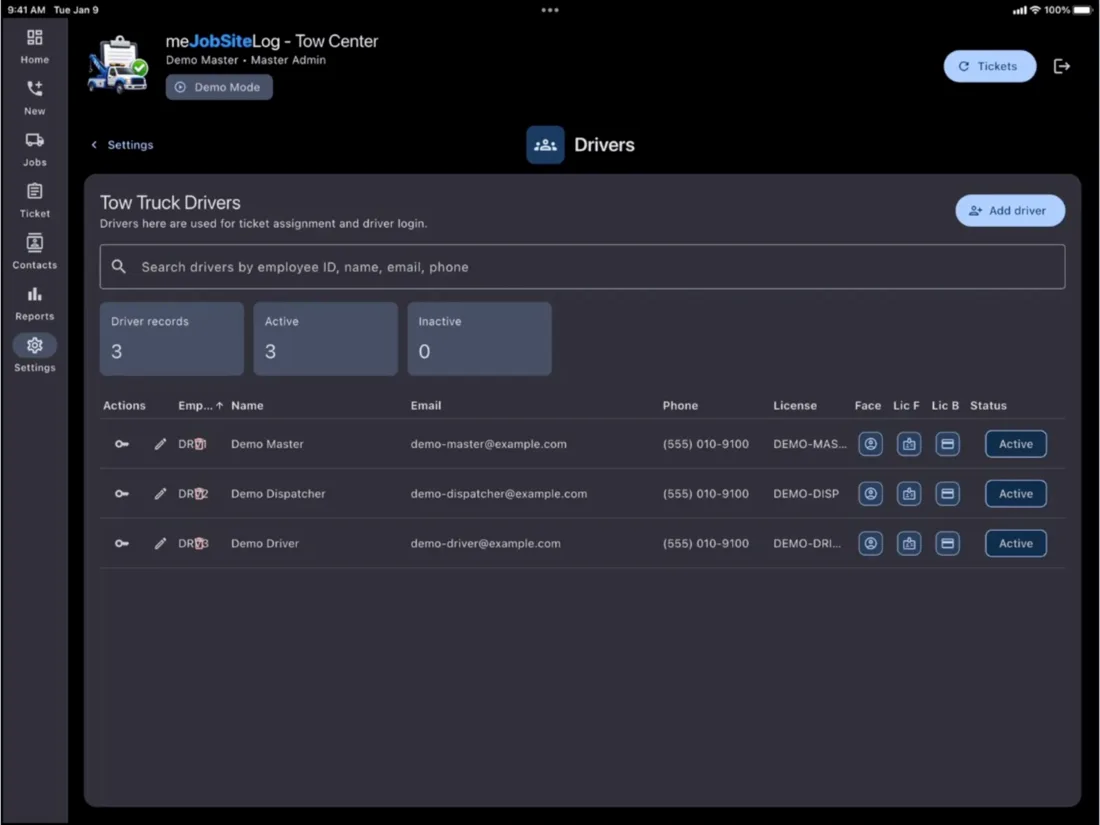1100x825 pixels.
Task: Click the Name column header
Action: (x=247, y=405)
